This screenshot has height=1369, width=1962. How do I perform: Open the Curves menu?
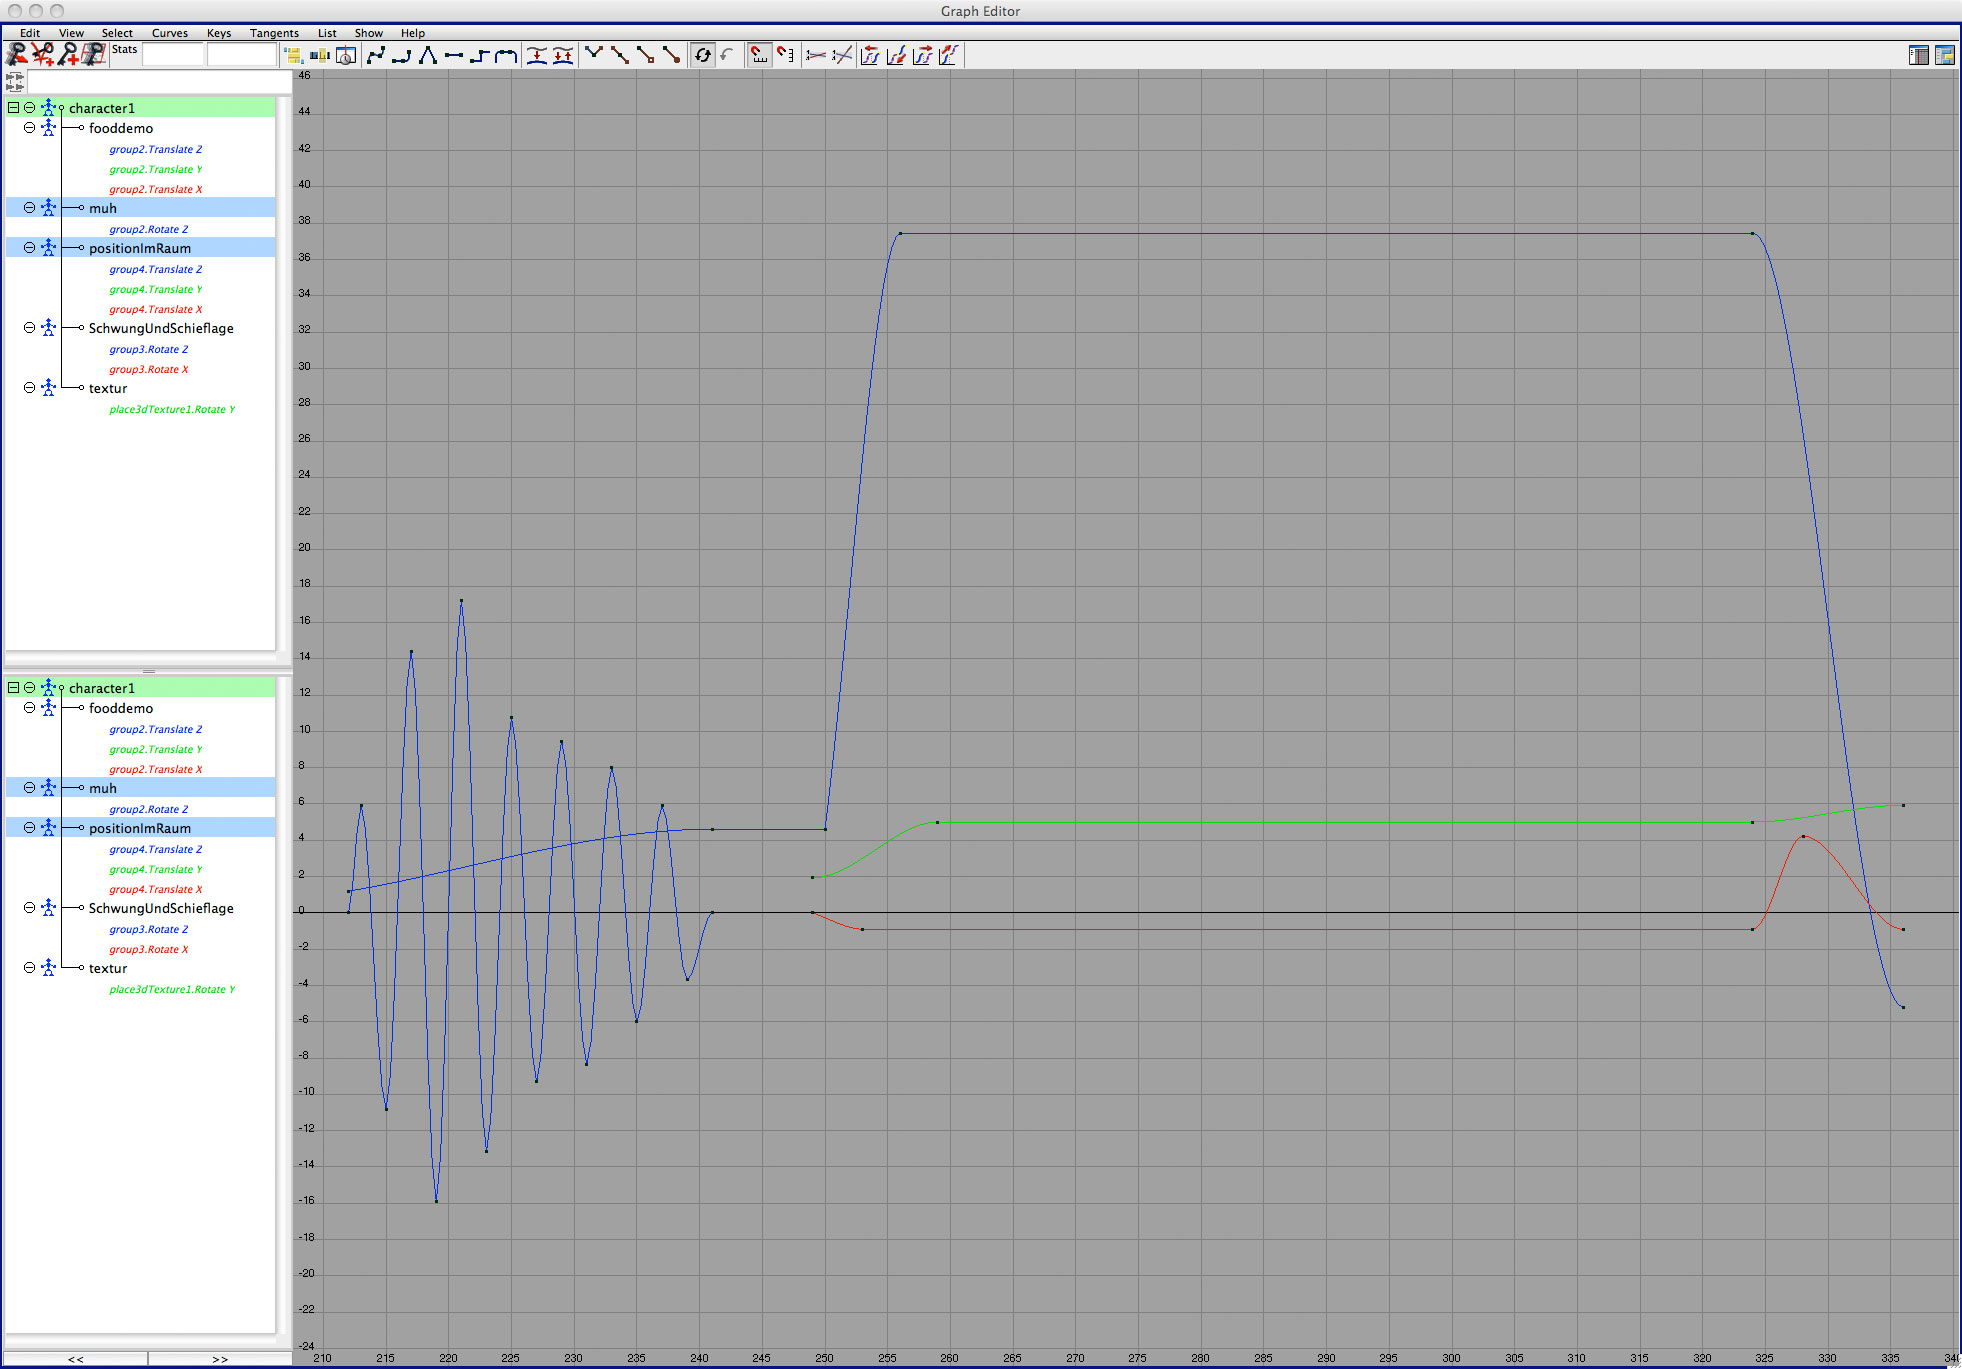[x=169, y=33]
